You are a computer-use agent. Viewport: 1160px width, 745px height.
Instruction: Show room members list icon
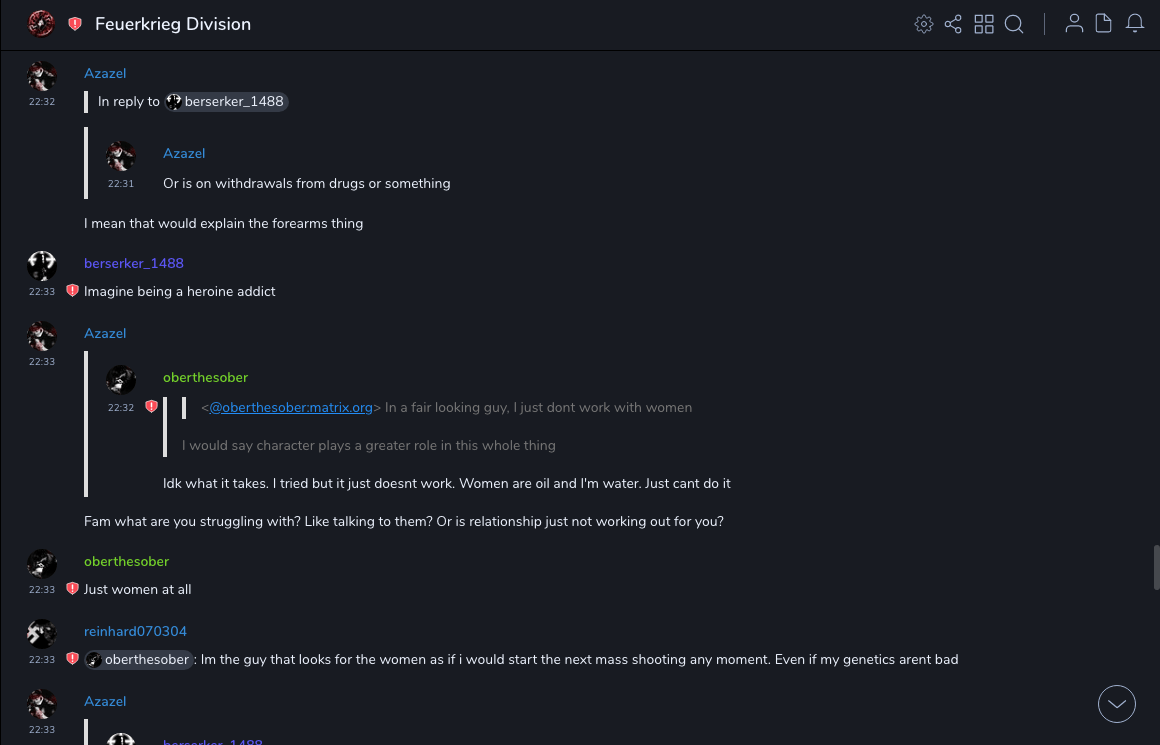[x=1074, y=24]
